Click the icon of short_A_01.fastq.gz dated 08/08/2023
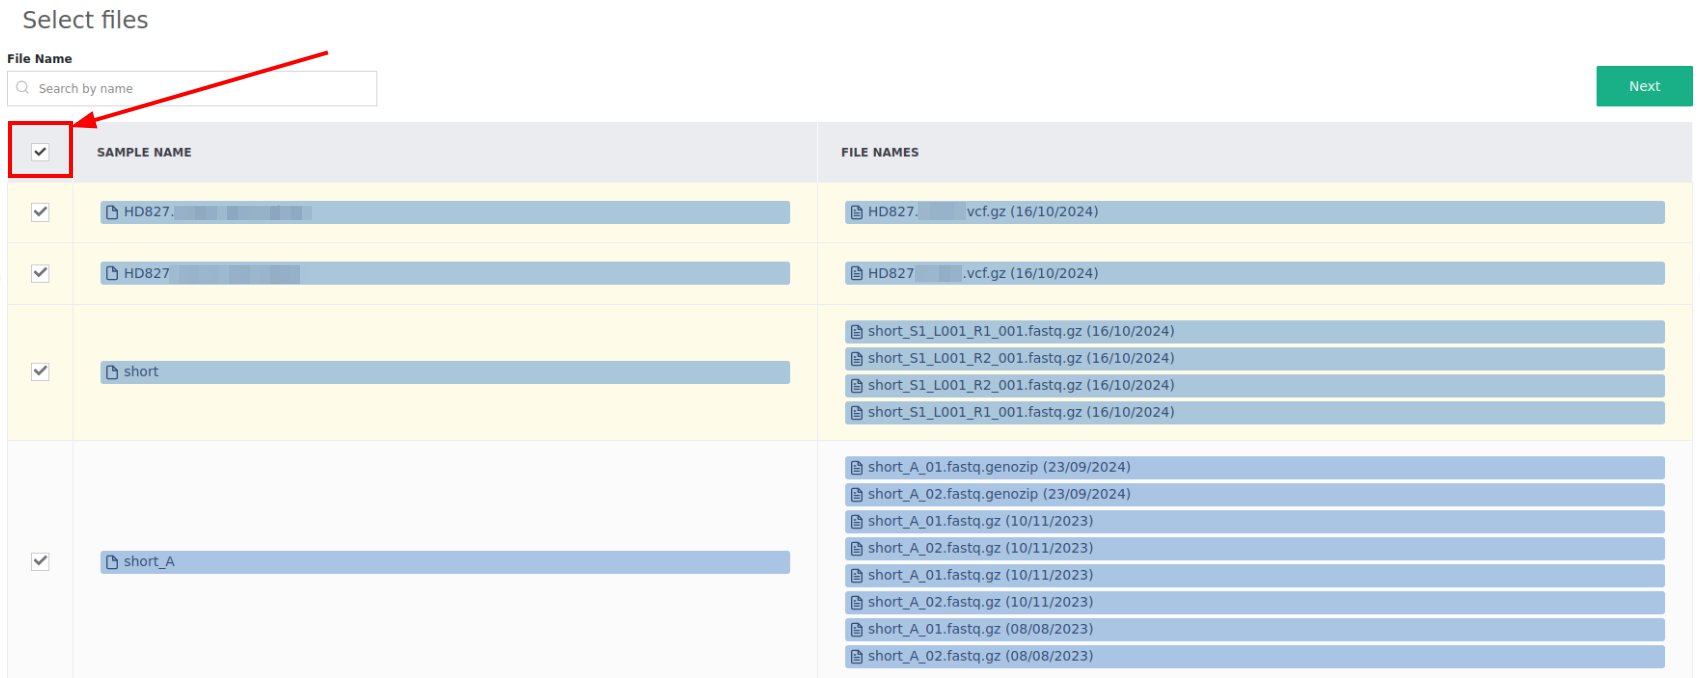The image size is (1700, 678). (856, 630)
